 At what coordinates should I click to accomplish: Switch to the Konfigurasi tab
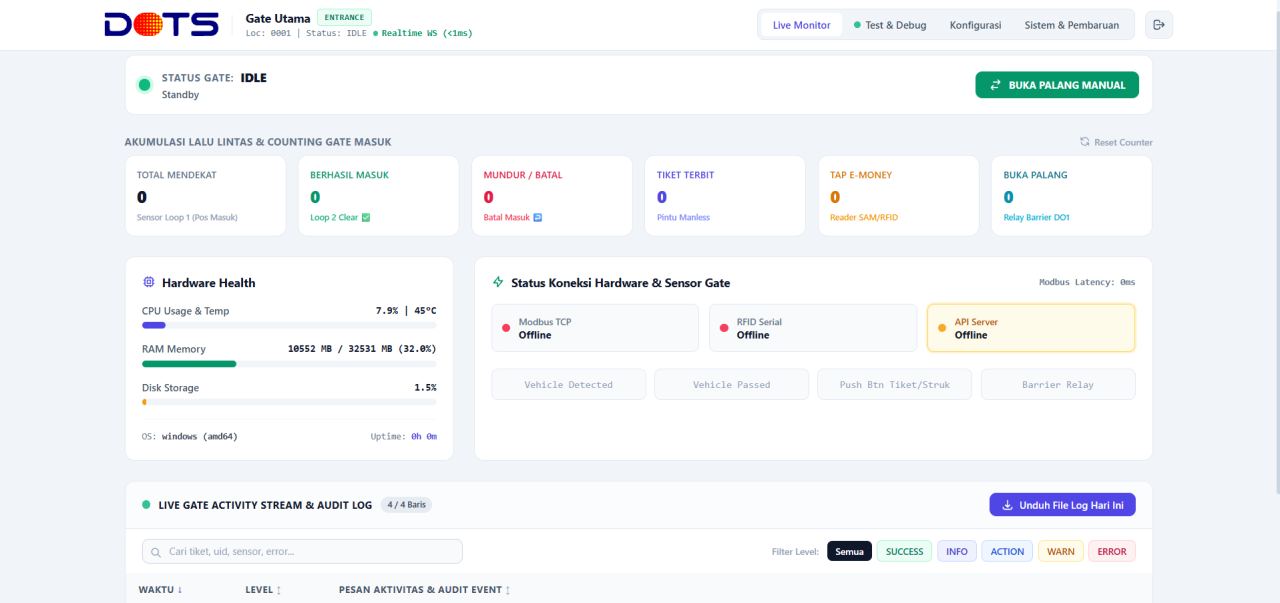tap(975, 25)
